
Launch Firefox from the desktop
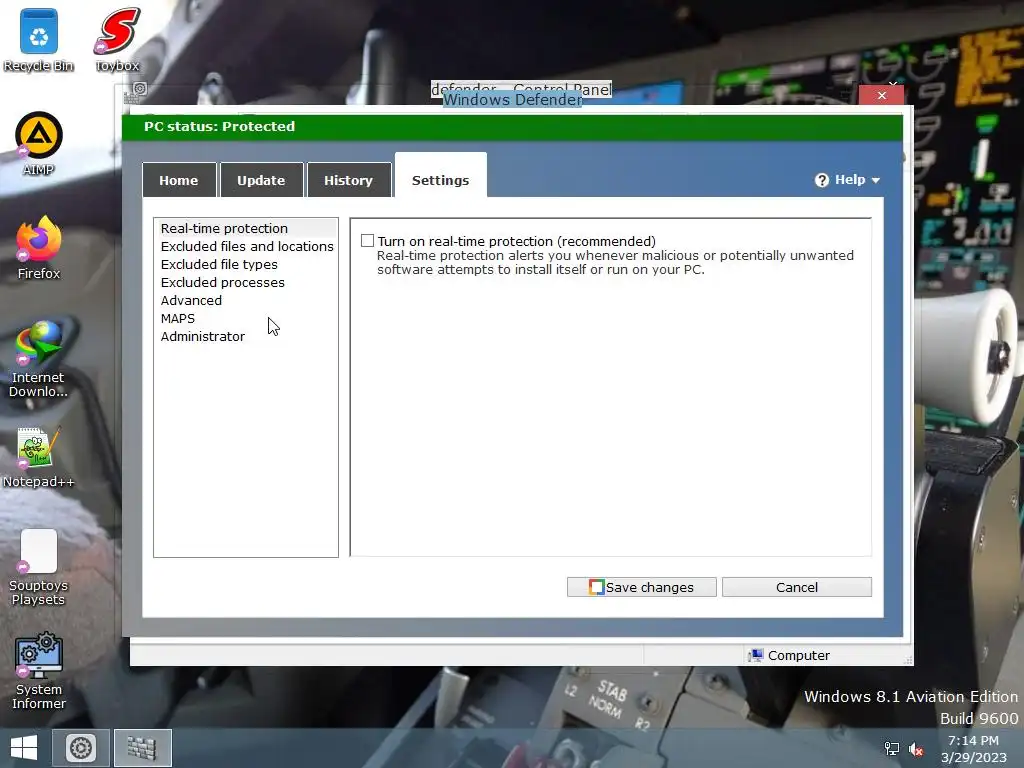pyautogui.click(x=39, y=248)
